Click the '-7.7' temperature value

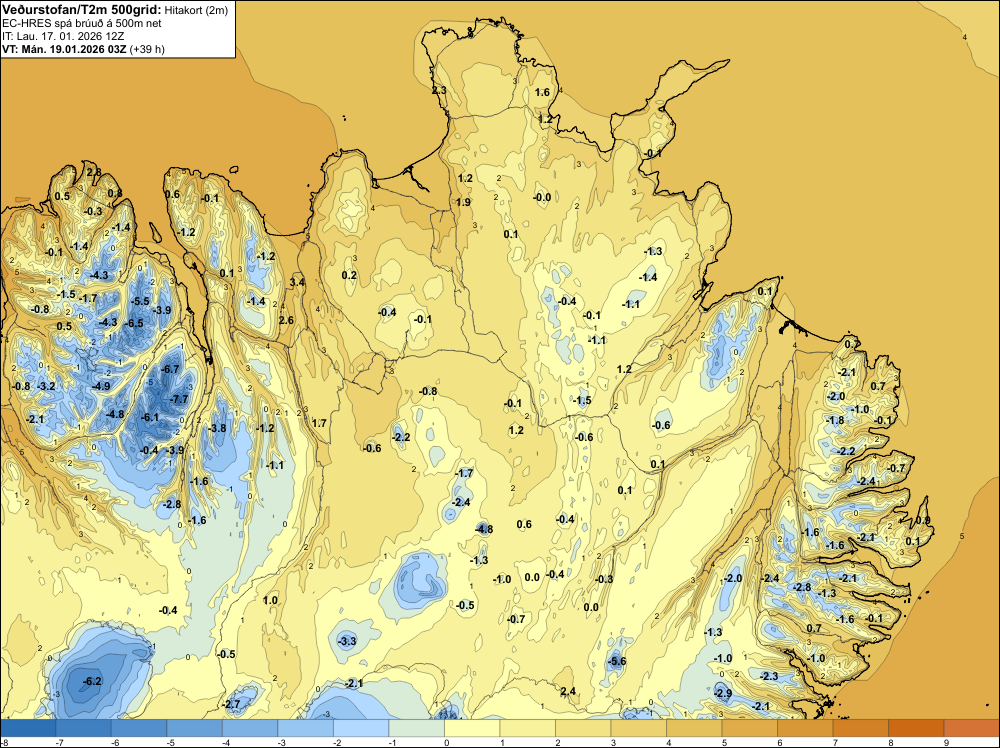pos(179,399)
